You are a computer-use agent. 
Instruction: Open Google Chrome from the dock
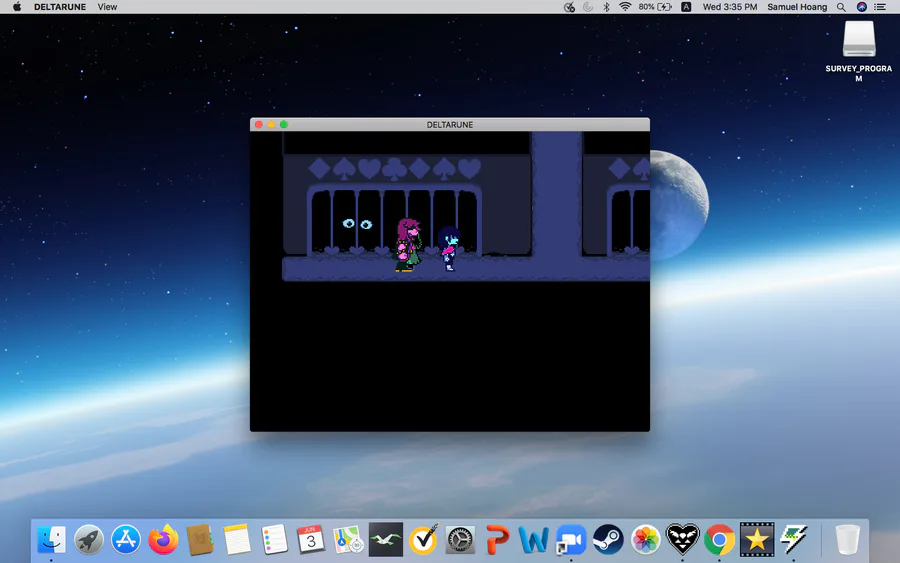(720, 539)
